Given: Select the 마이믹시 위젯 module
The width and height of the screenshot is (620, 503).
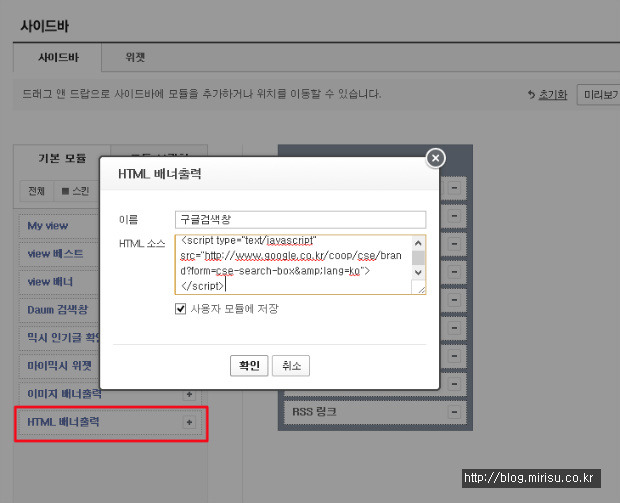Looking at the screenshot, I should (x=59, y=366).
